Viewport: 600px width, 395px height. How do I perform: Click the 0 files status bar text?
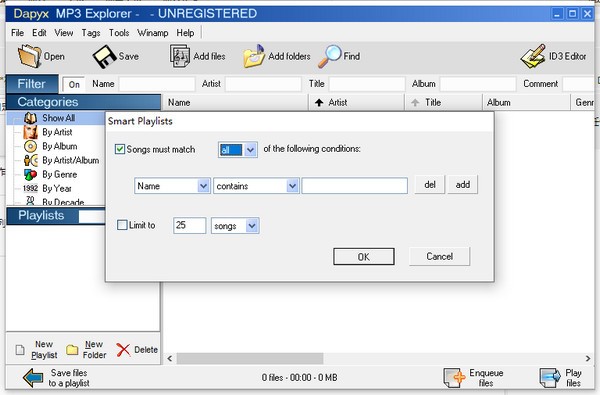(300, 377)
